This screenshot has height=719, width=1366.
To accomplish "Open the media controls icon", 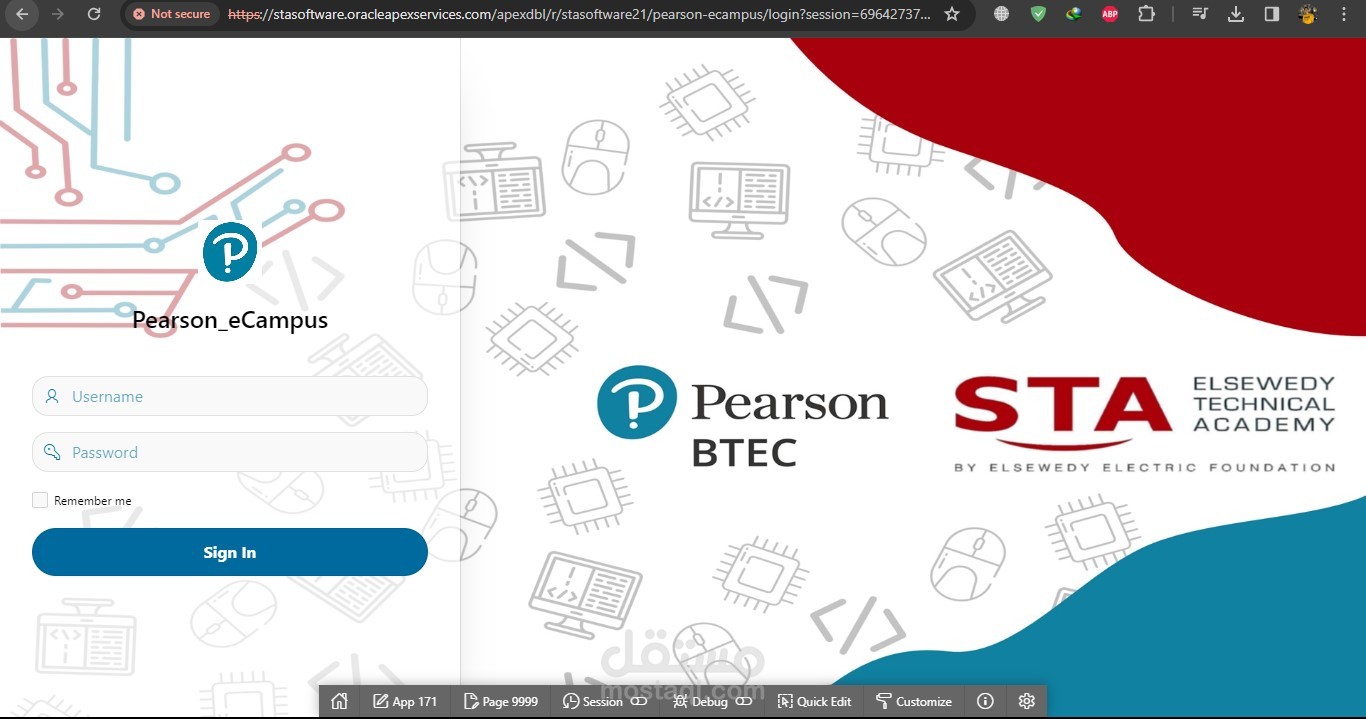I will point(1200,14).
